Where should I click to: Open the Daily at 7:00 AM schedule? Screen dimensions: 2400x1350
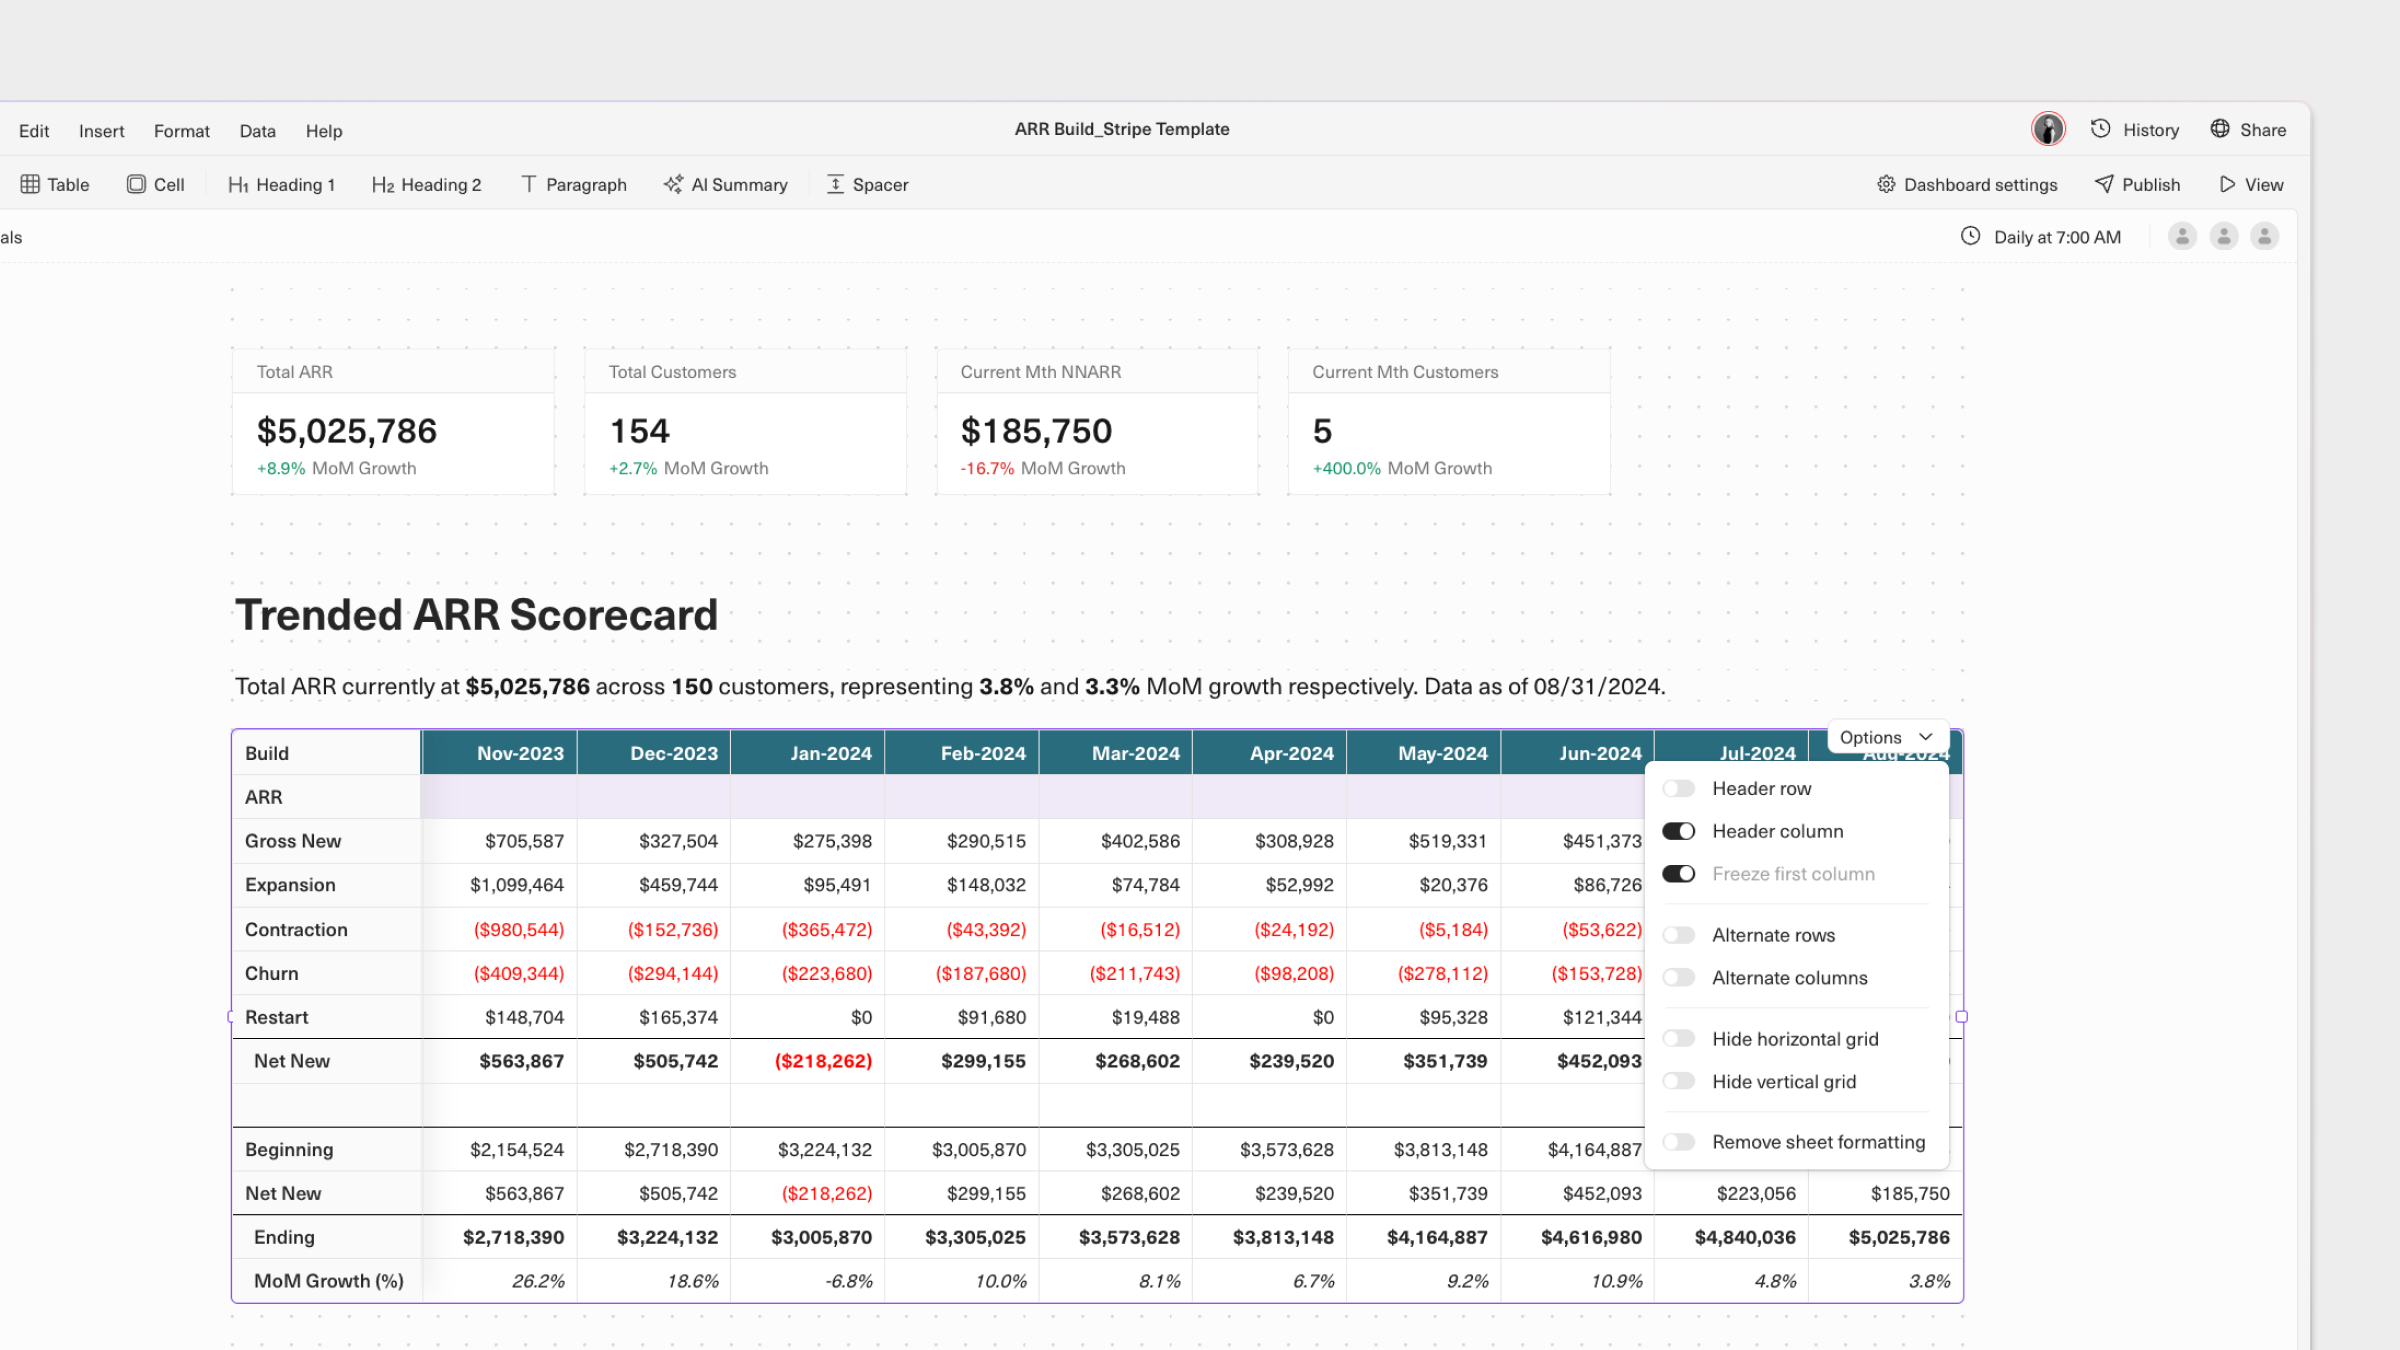pos(2040,237)
